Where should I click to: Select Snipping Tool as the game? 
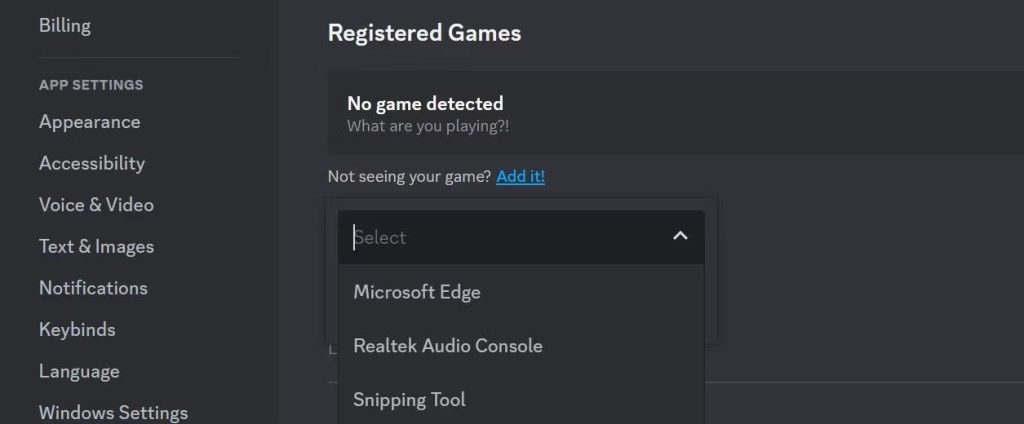tap(409, 400)
